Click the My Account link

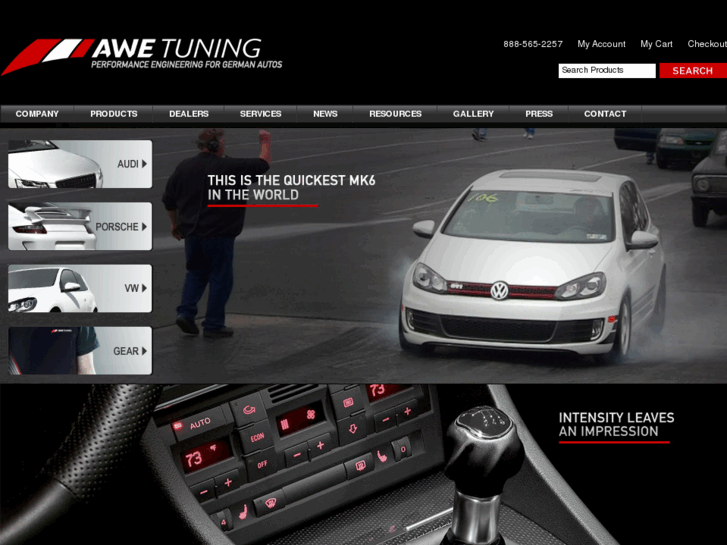[601, 44]
